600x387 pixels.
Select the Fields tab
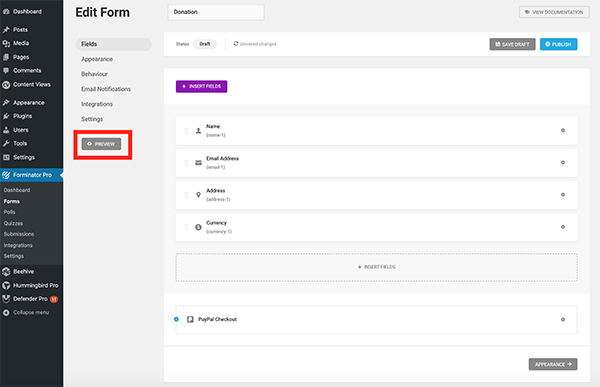114,44
